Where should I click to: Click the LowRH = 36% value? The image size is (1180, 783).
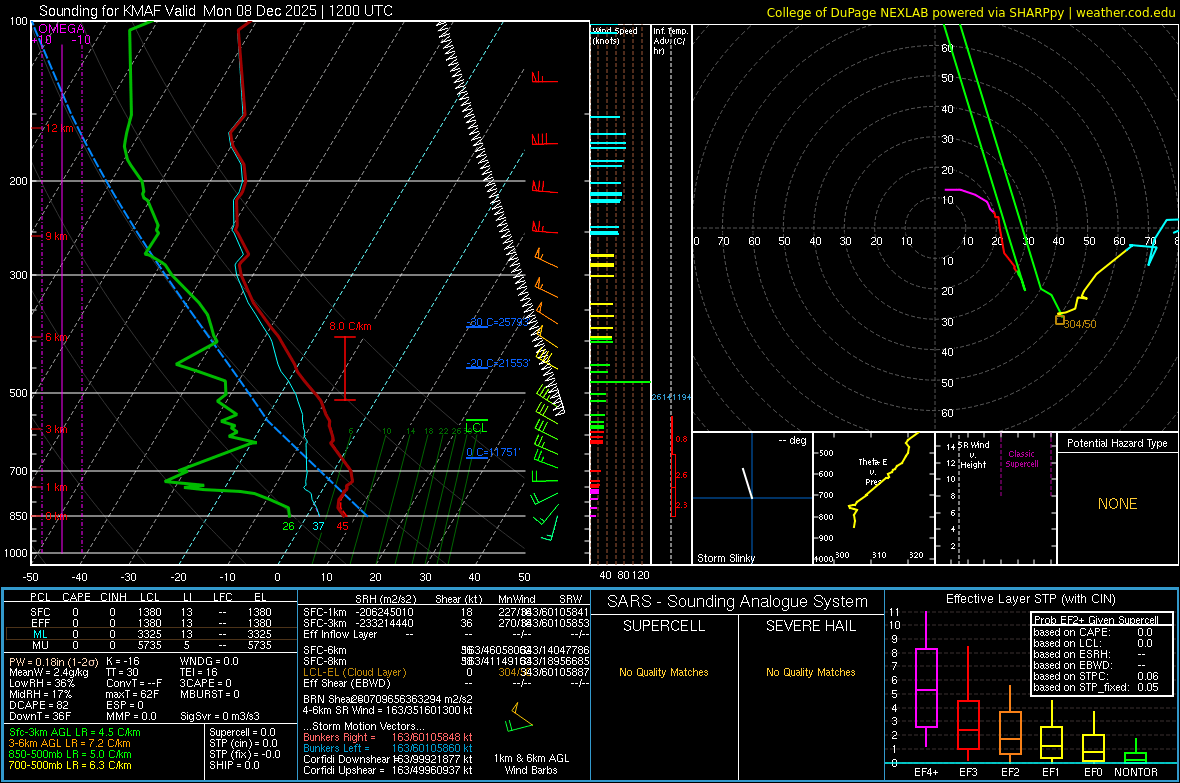tap(42, 683)
